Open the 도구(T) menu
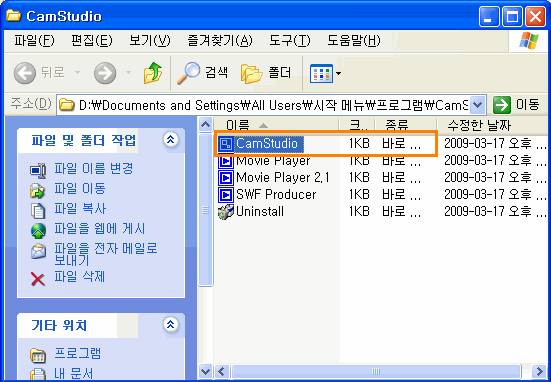 (290, 40)
